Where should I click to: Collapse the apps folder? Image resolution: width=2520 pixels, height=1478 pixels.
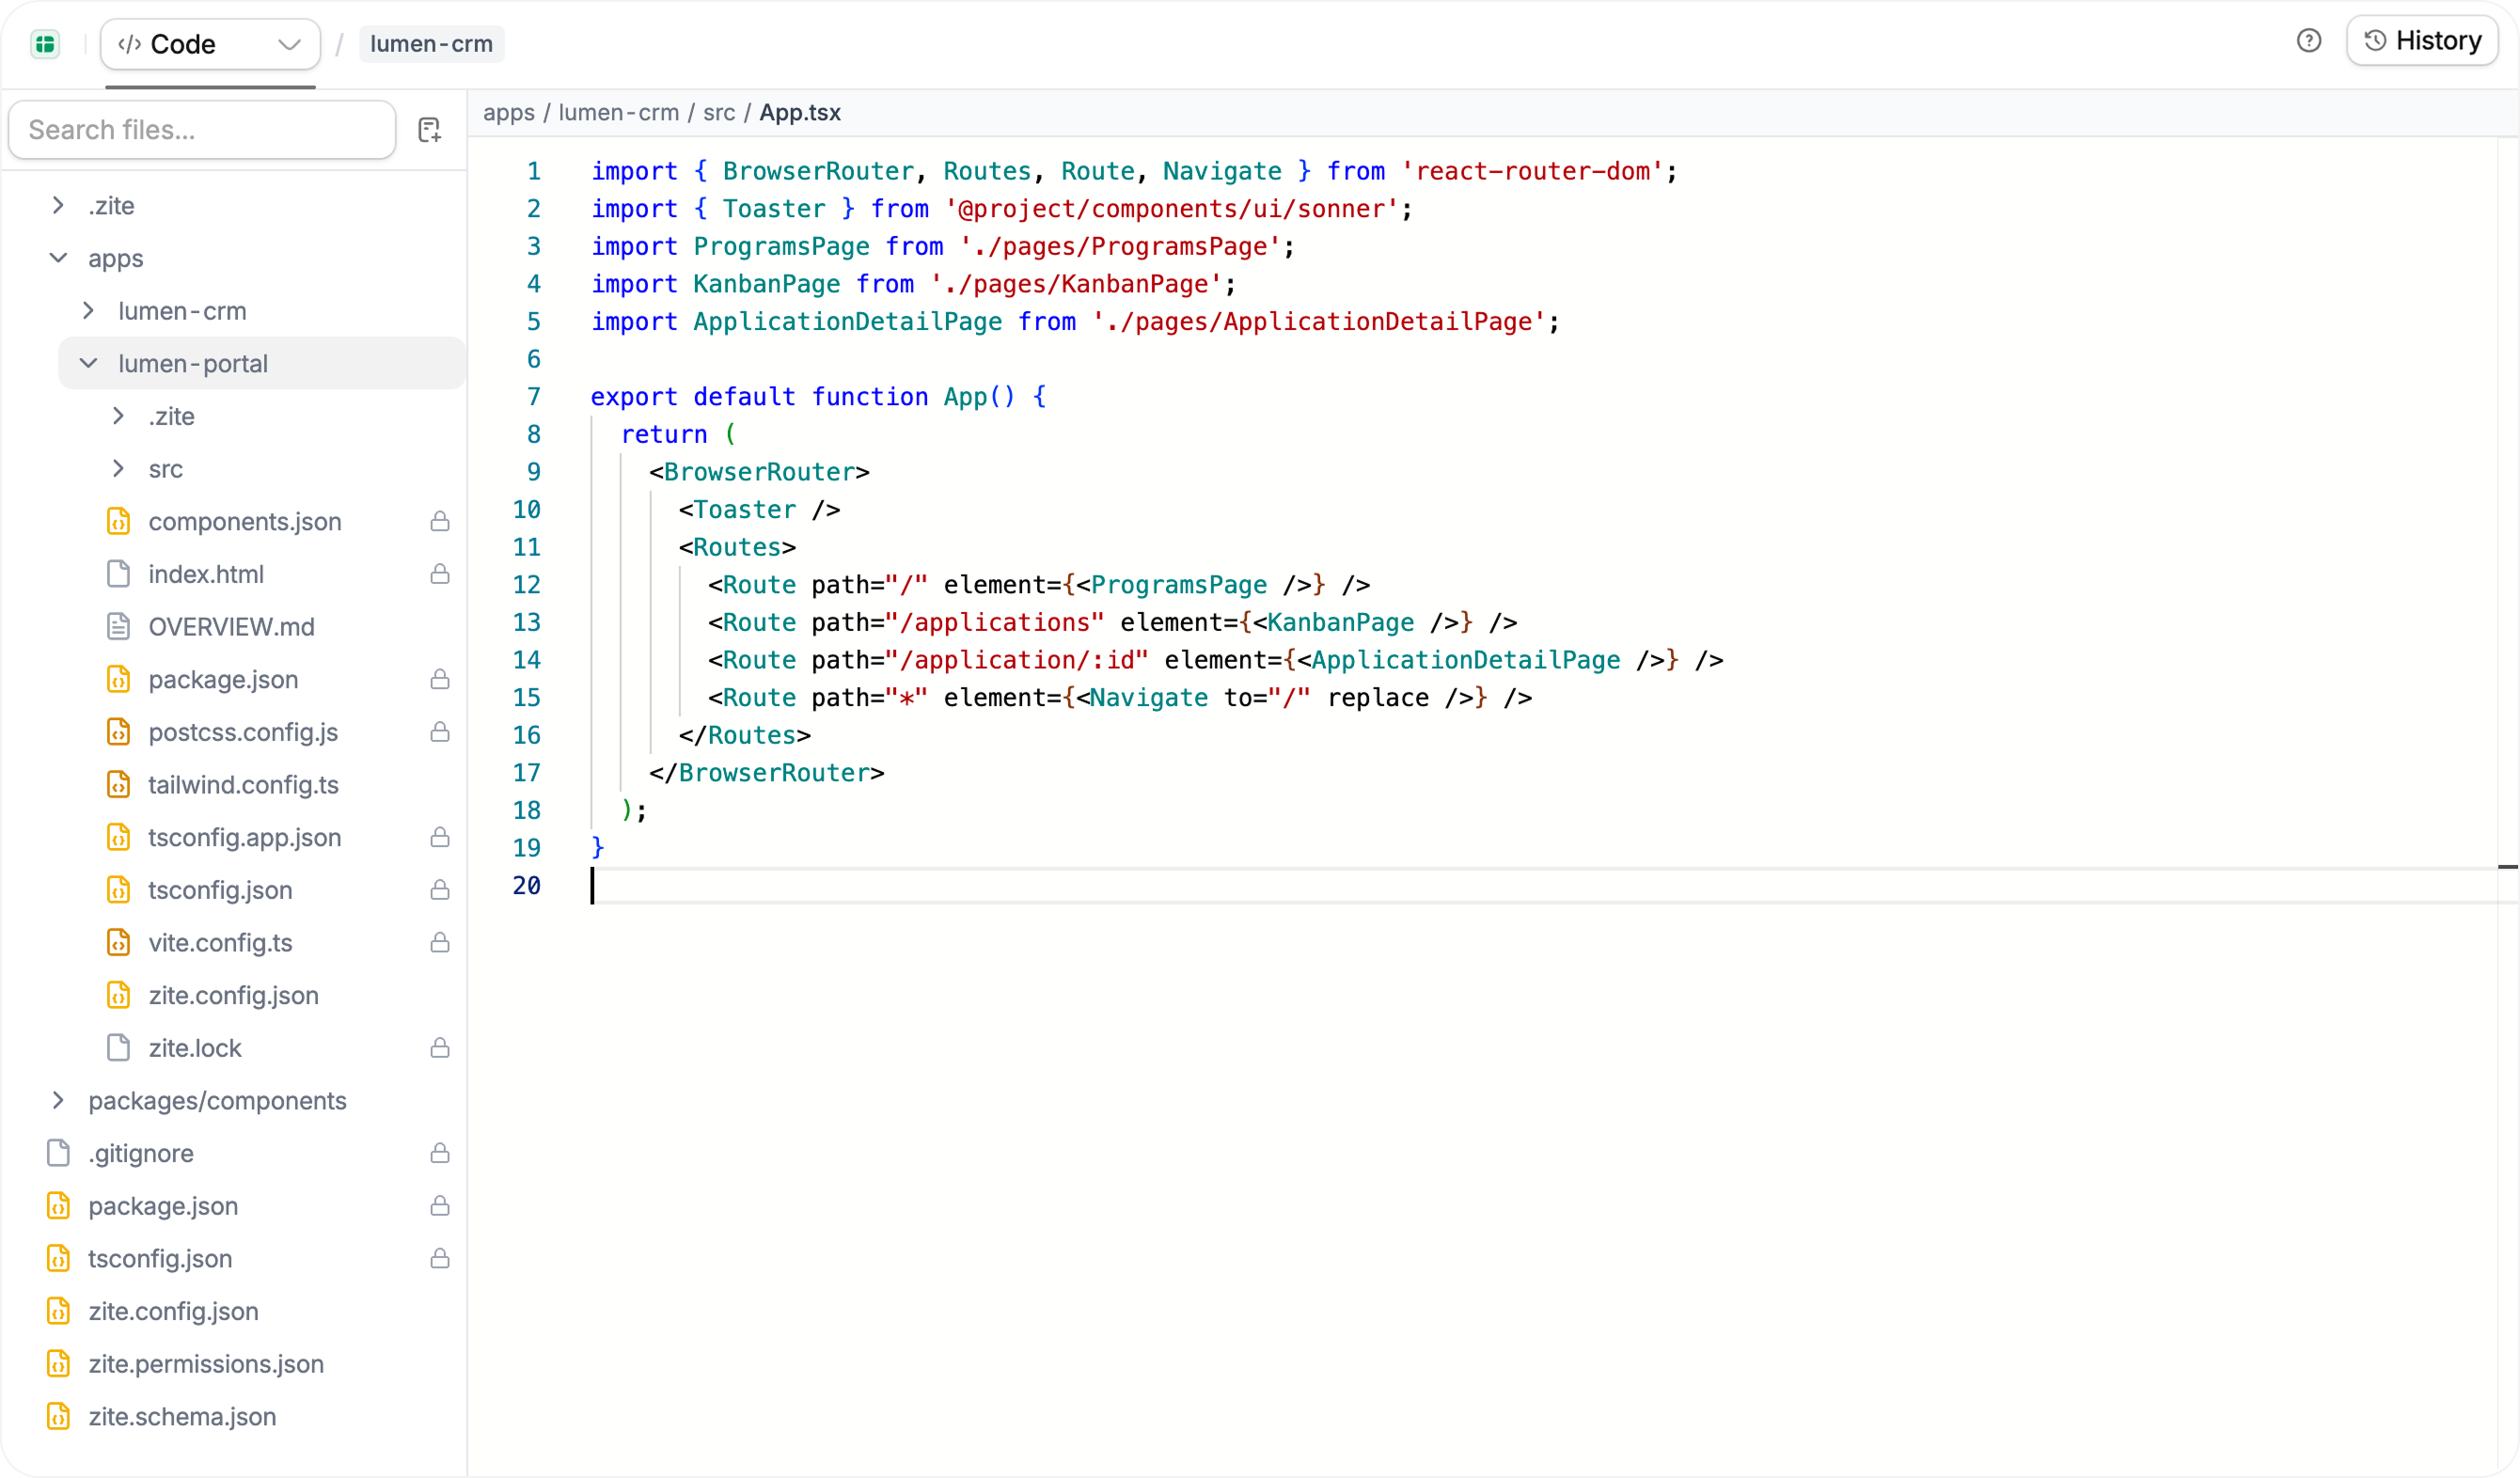tap(58, 258)
